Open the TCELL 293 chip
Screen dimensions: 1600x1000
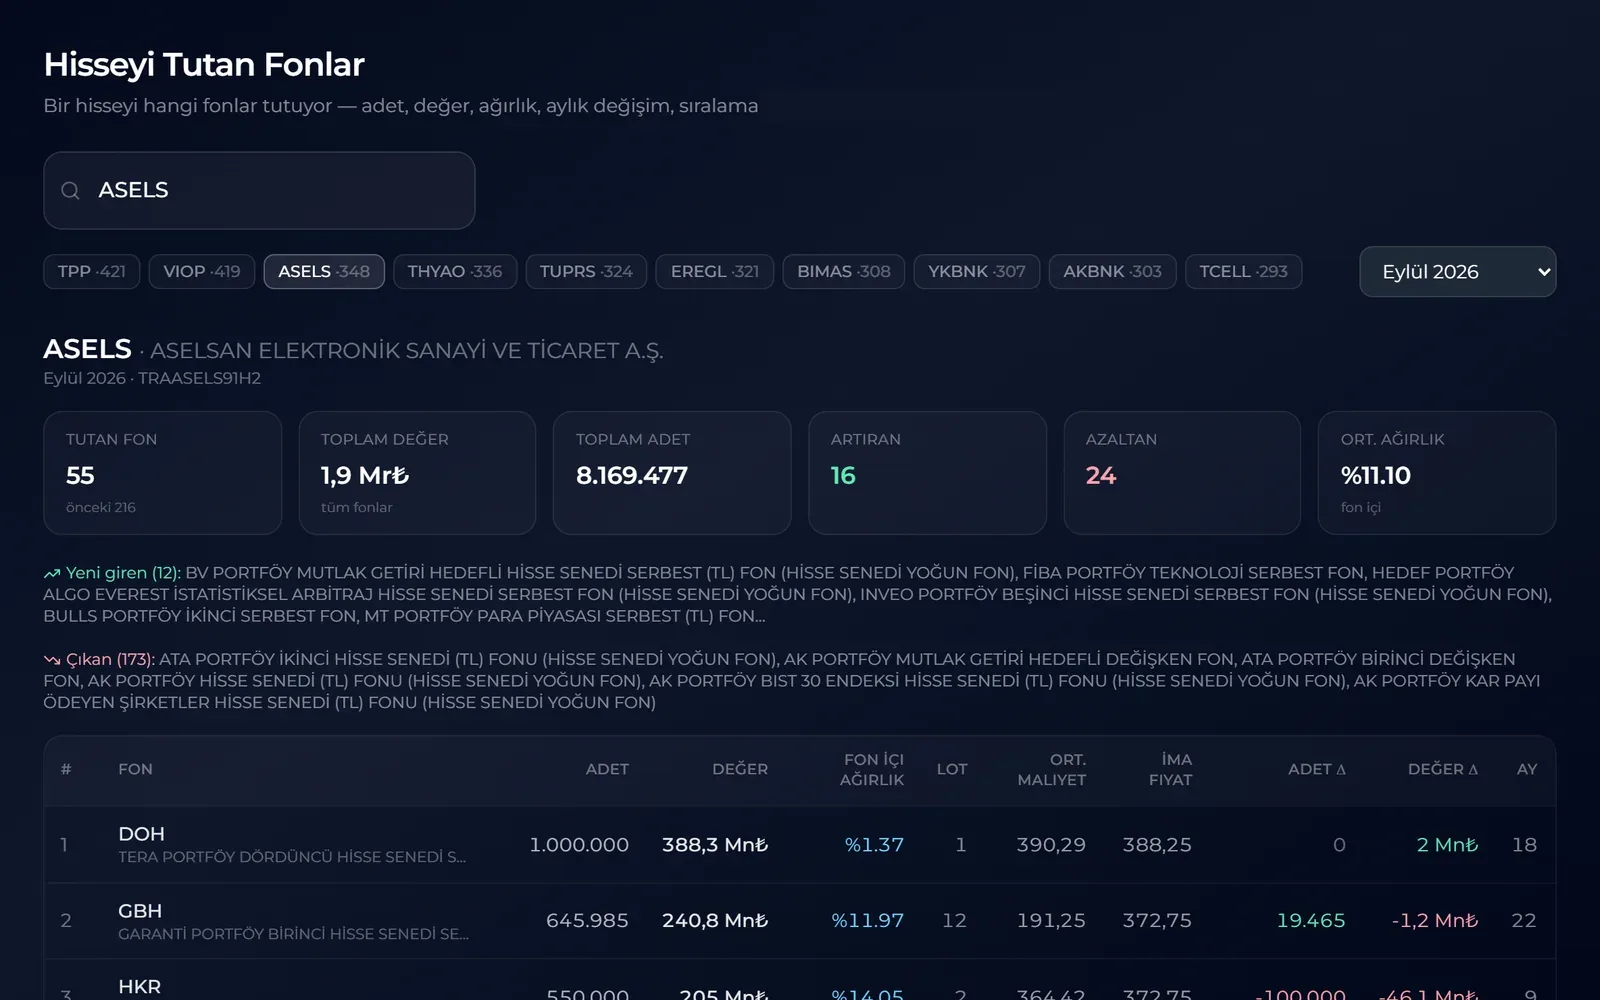(1244, 272)
